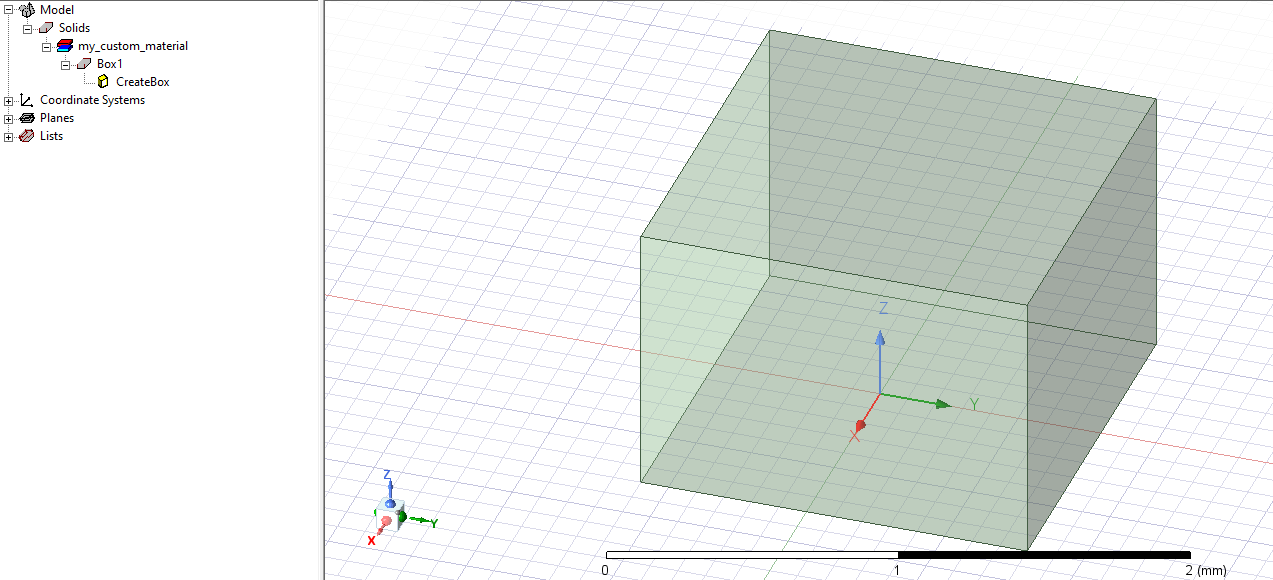Select the my_custom_material label in tree
This screenshot has width=1273, height=580.
[132, 46]
